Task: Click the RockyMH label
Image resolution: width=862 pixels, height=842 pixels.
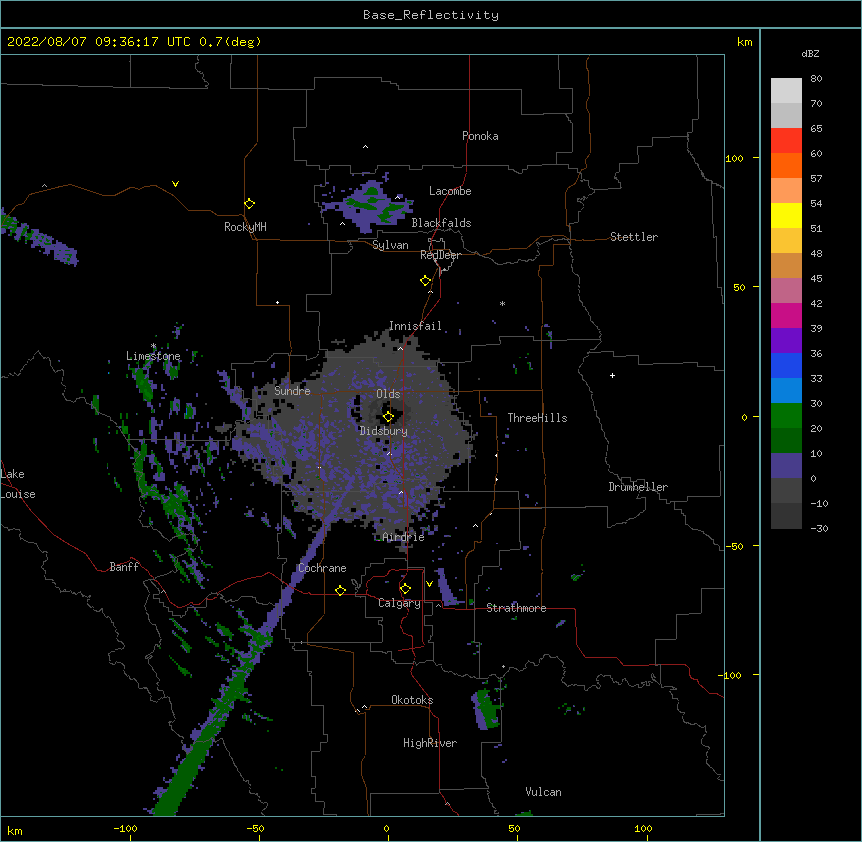Action: coord(245,227)
